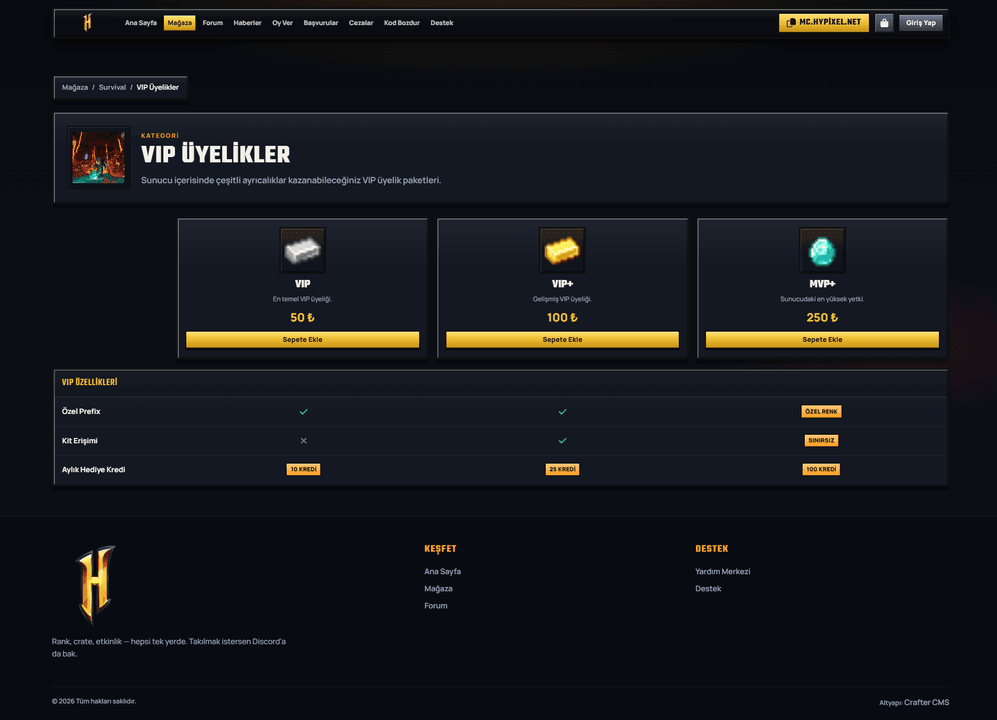Click the Özel Prefix checkmark for VIP
This screenshot has height=720, width=997.
[303, 412]
